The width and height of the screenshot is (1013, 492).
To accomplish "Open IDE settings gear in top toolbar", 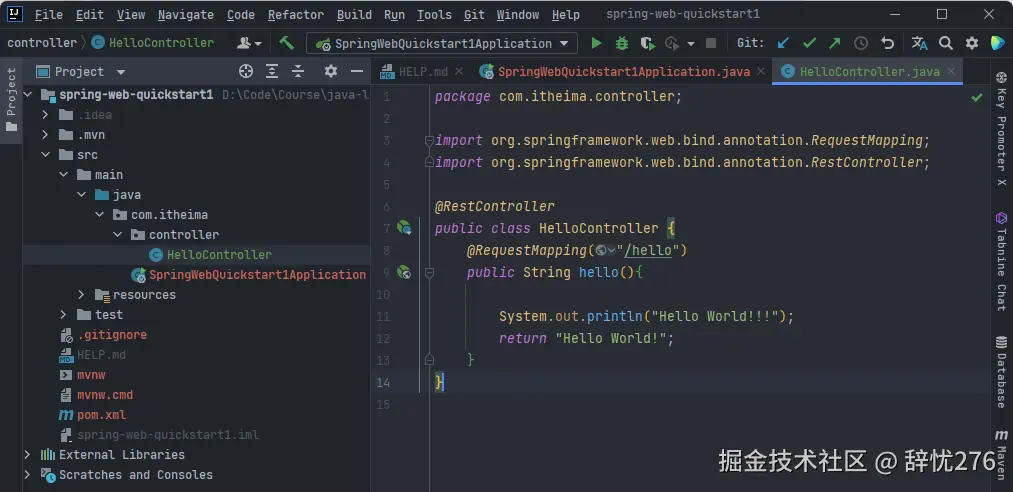I will pyautogui.click(x=972, y=43).
